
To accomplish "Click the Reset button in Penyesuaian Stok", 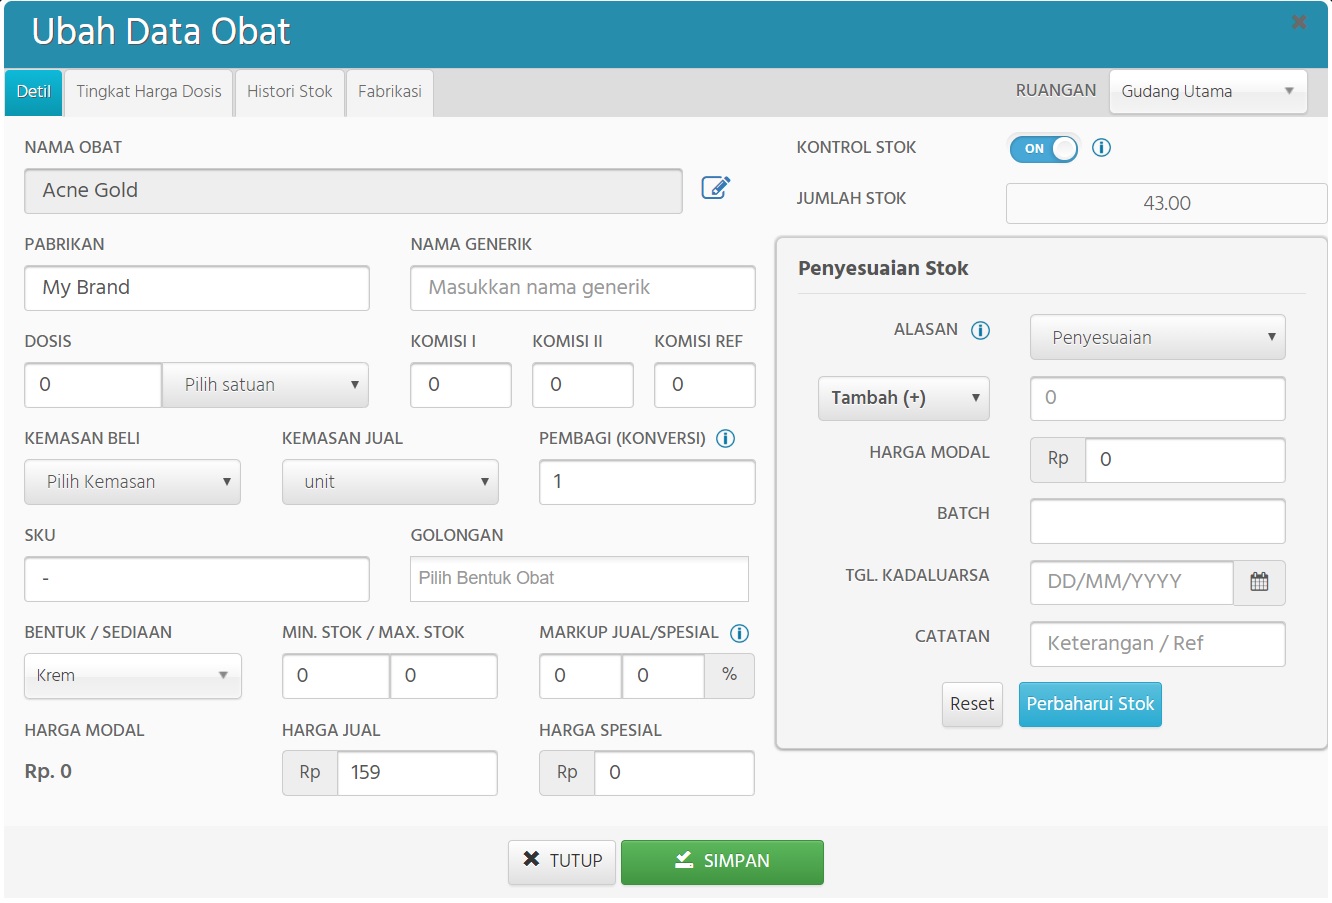I will click(x=971, y=704).
